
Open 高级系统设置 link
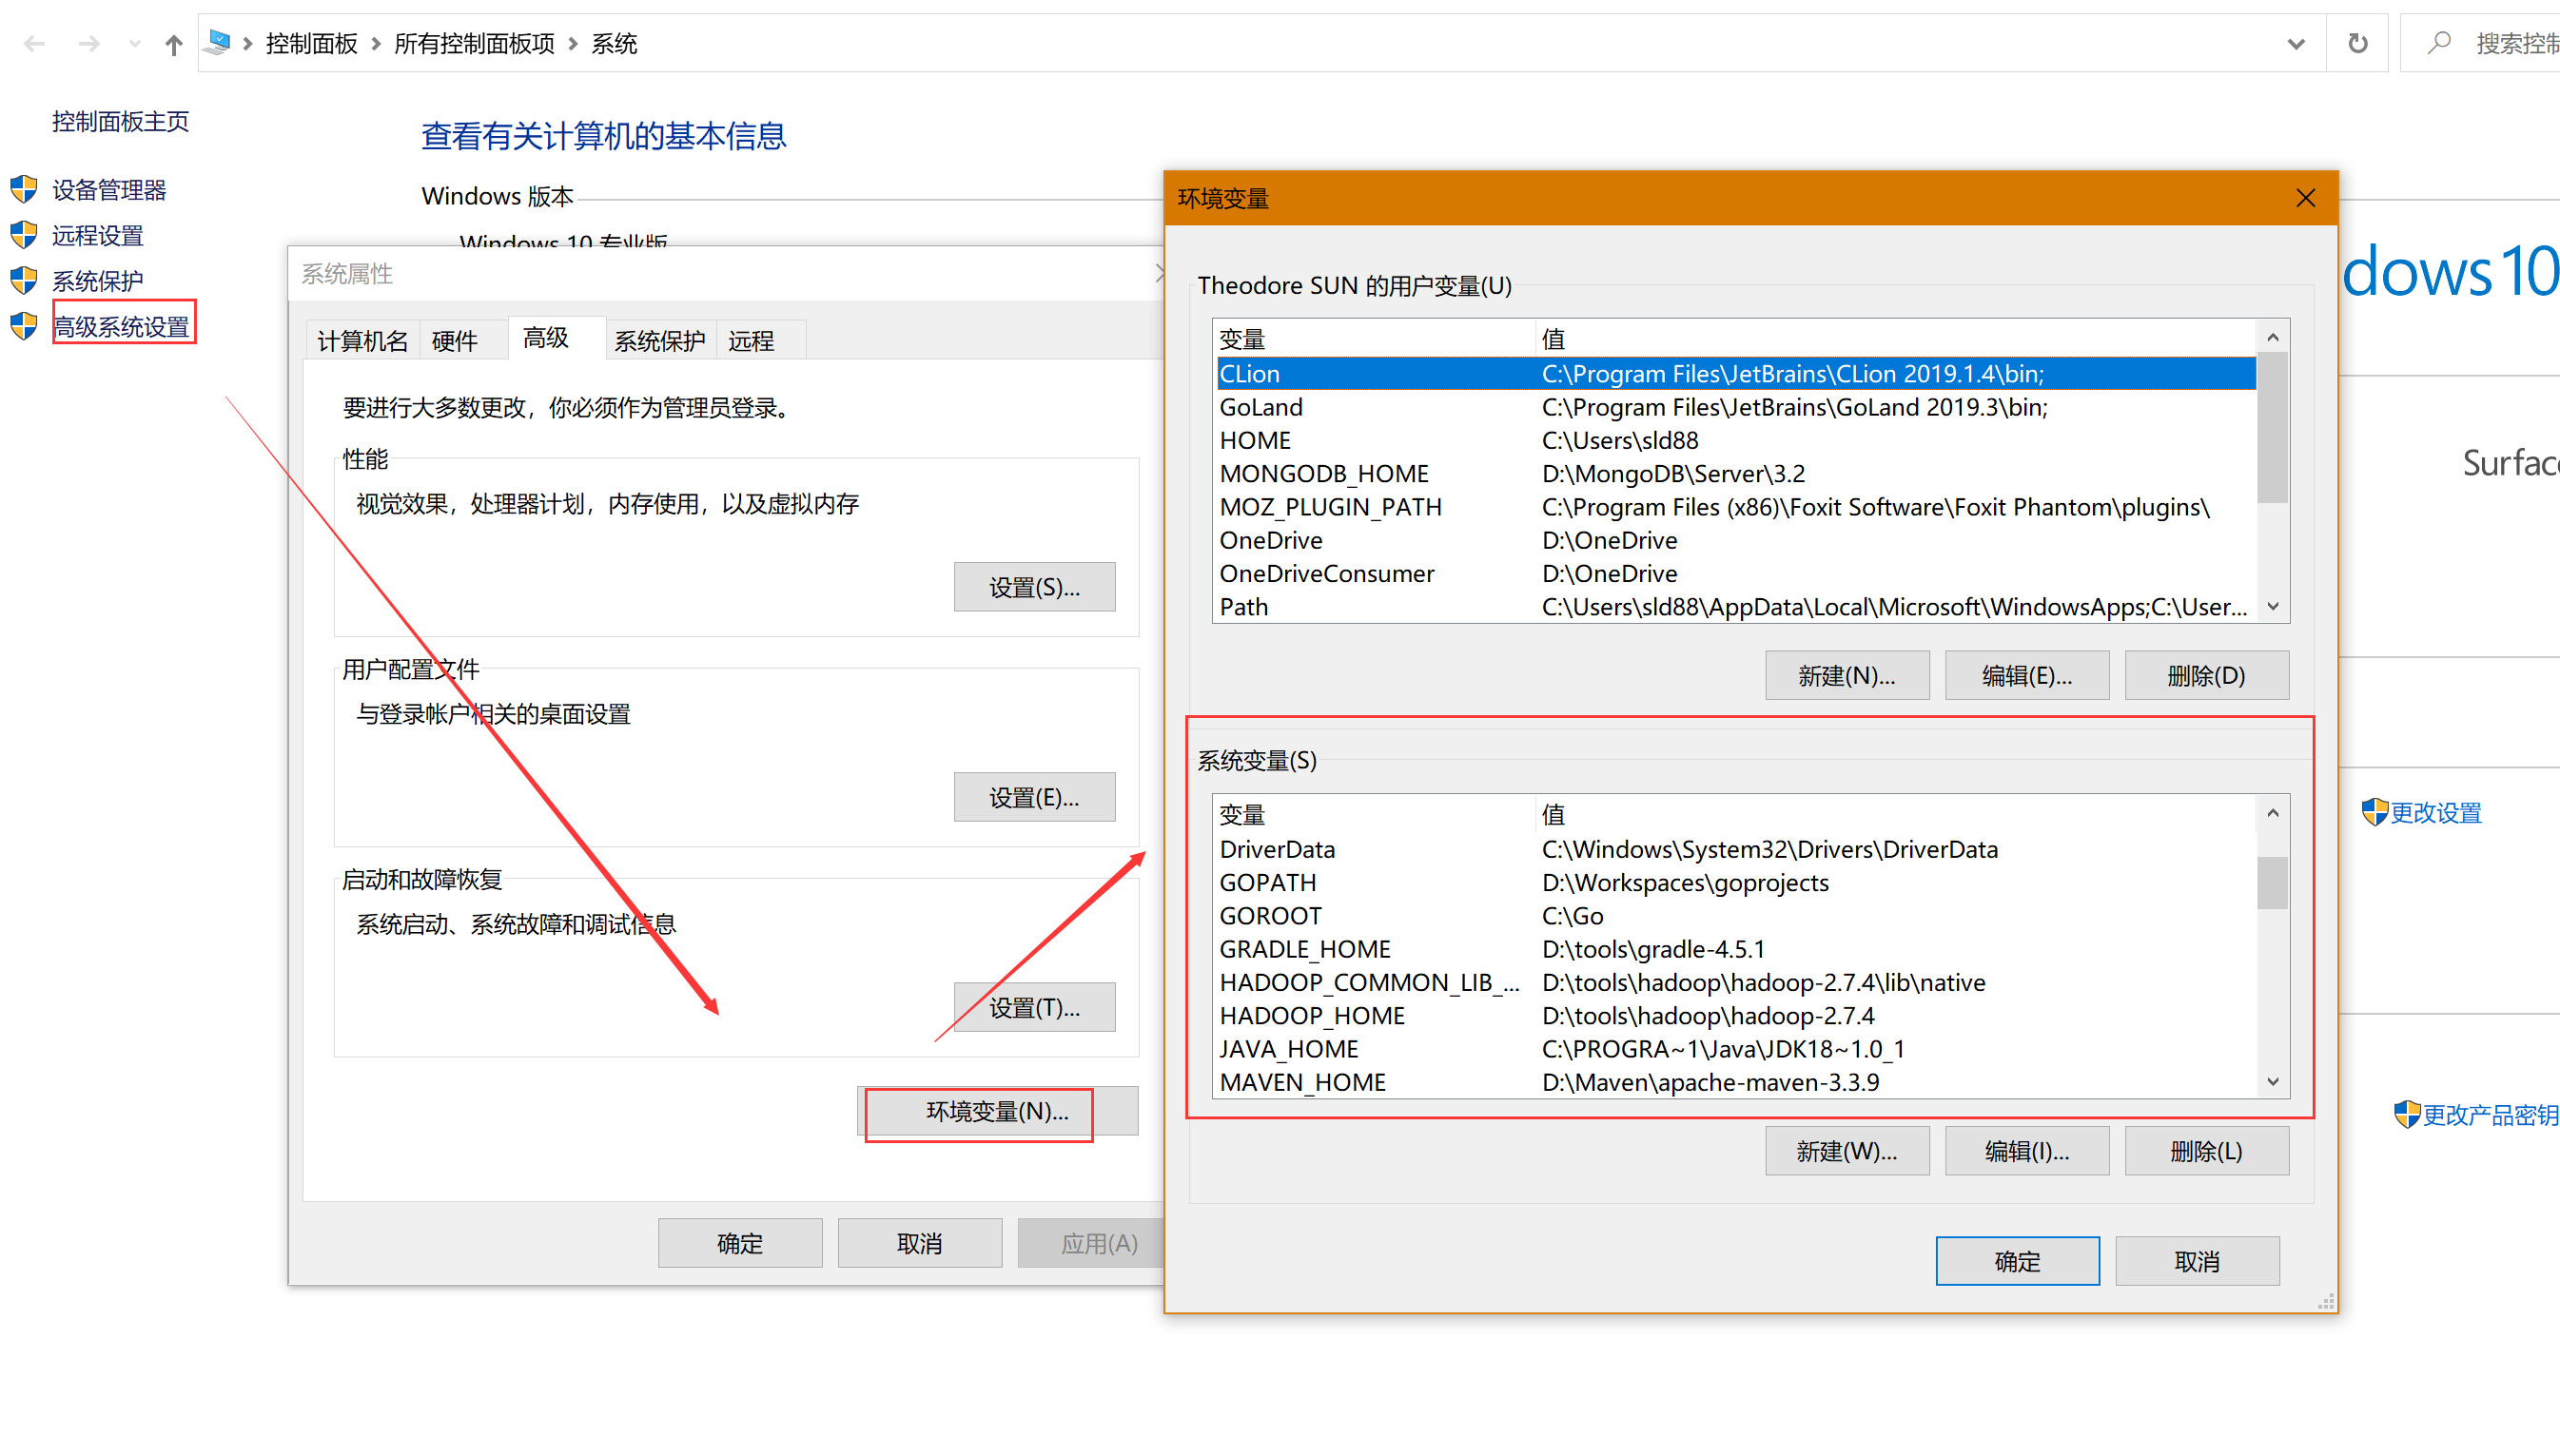[x=122, y=326]
